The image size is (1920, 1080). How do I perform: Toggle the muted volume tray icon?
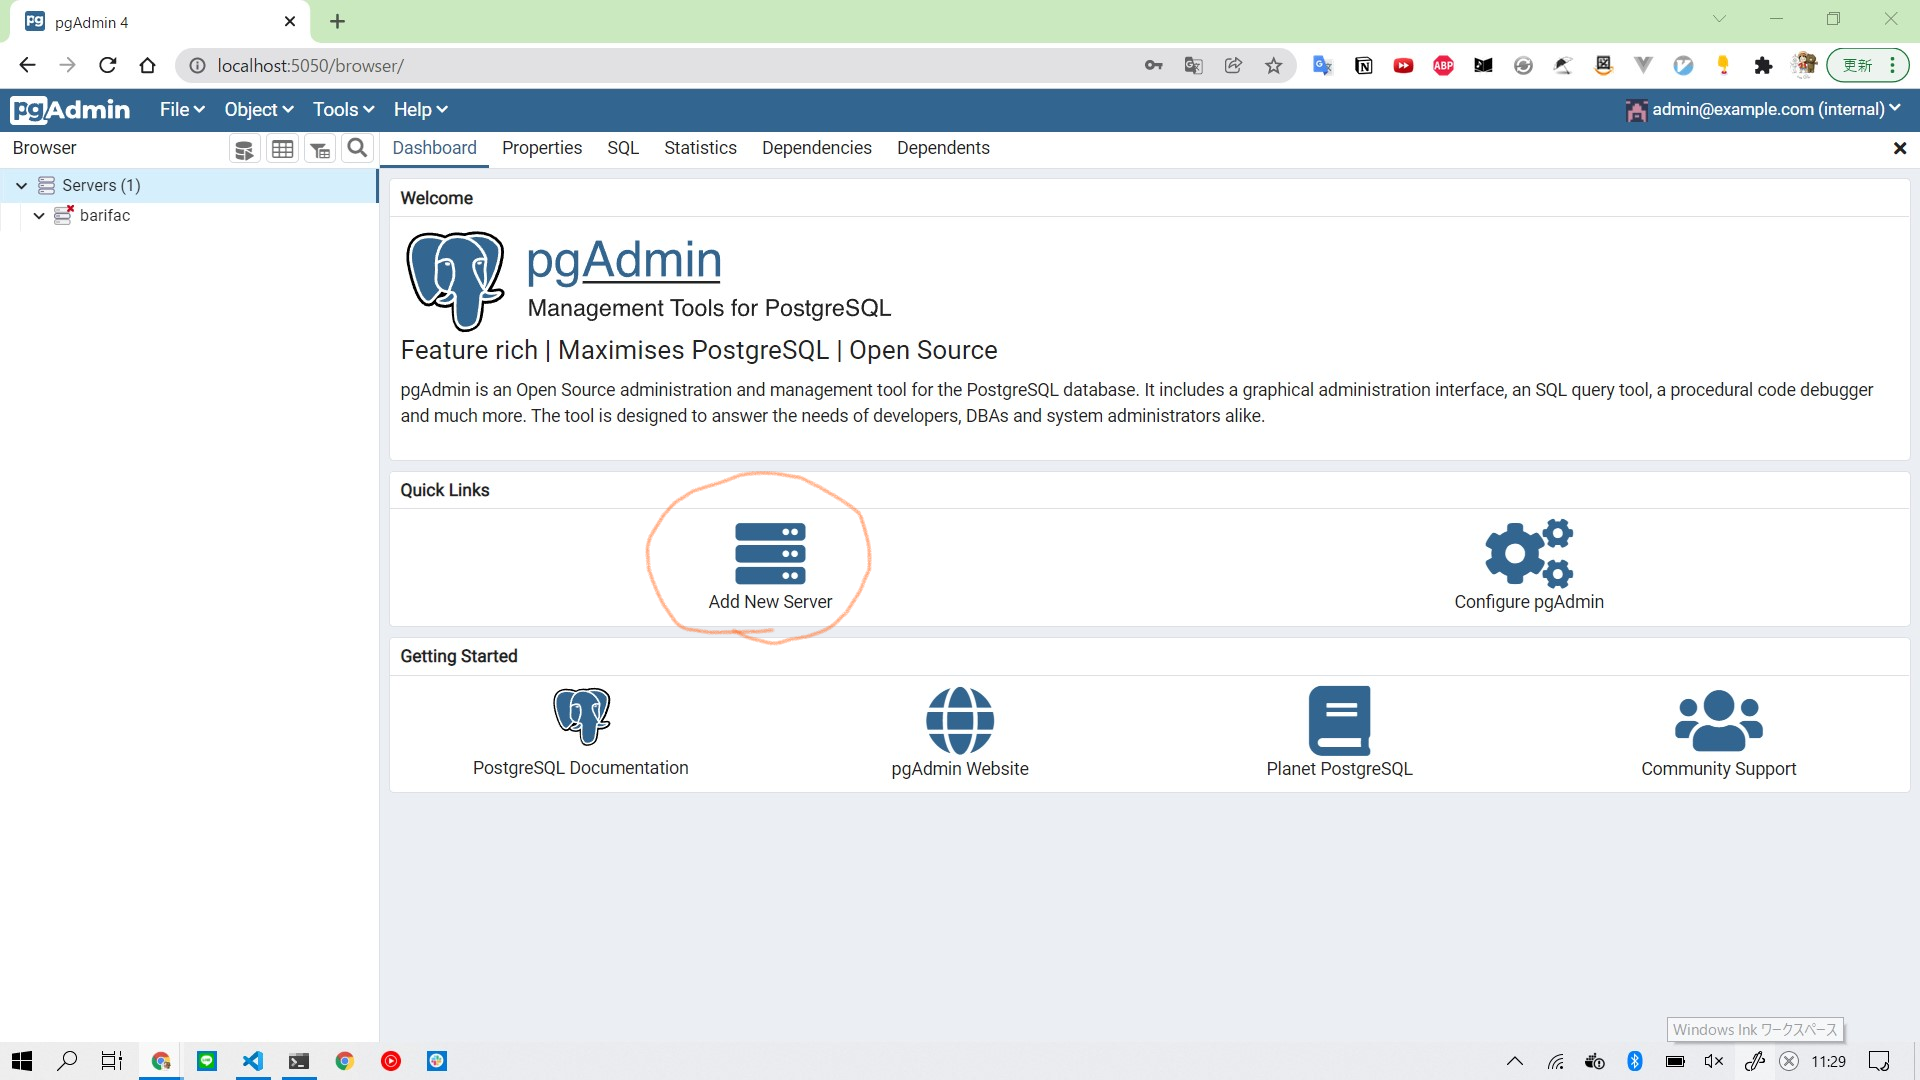click(1713, 1061)
